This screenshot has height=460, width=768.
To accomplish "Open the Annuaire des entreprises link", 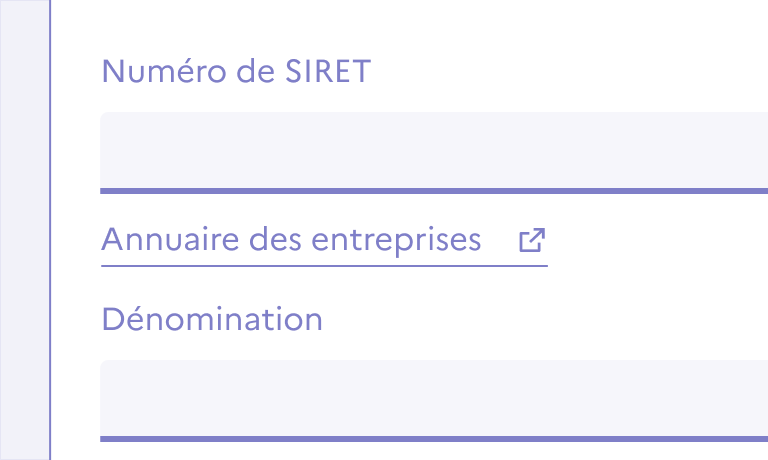I will (x=291, y=240).
